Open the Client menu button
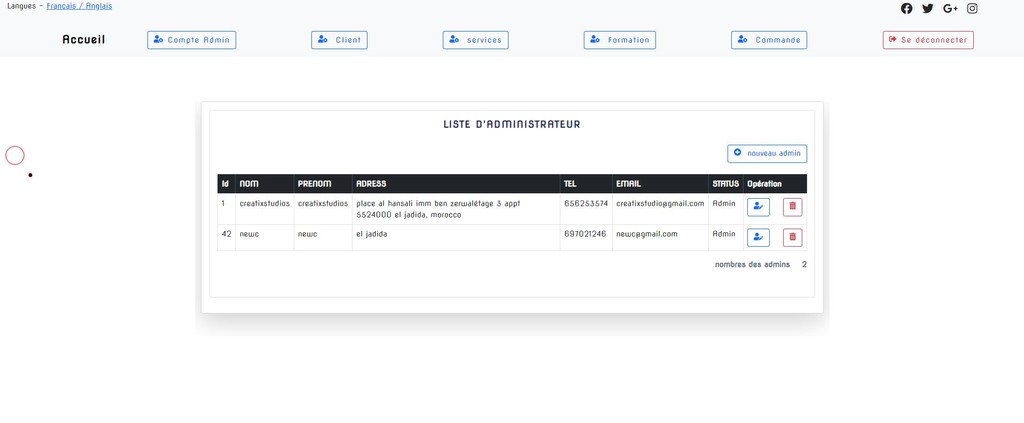1024x423 pixels. [x=339, y=40]
